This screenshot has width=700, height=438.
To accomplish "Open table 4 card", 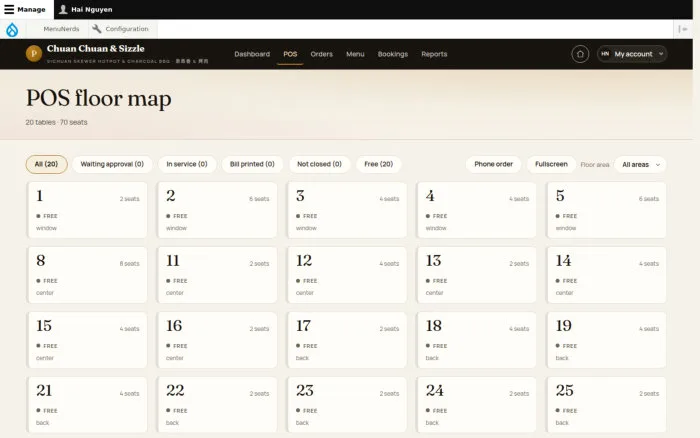I will 476,210.
